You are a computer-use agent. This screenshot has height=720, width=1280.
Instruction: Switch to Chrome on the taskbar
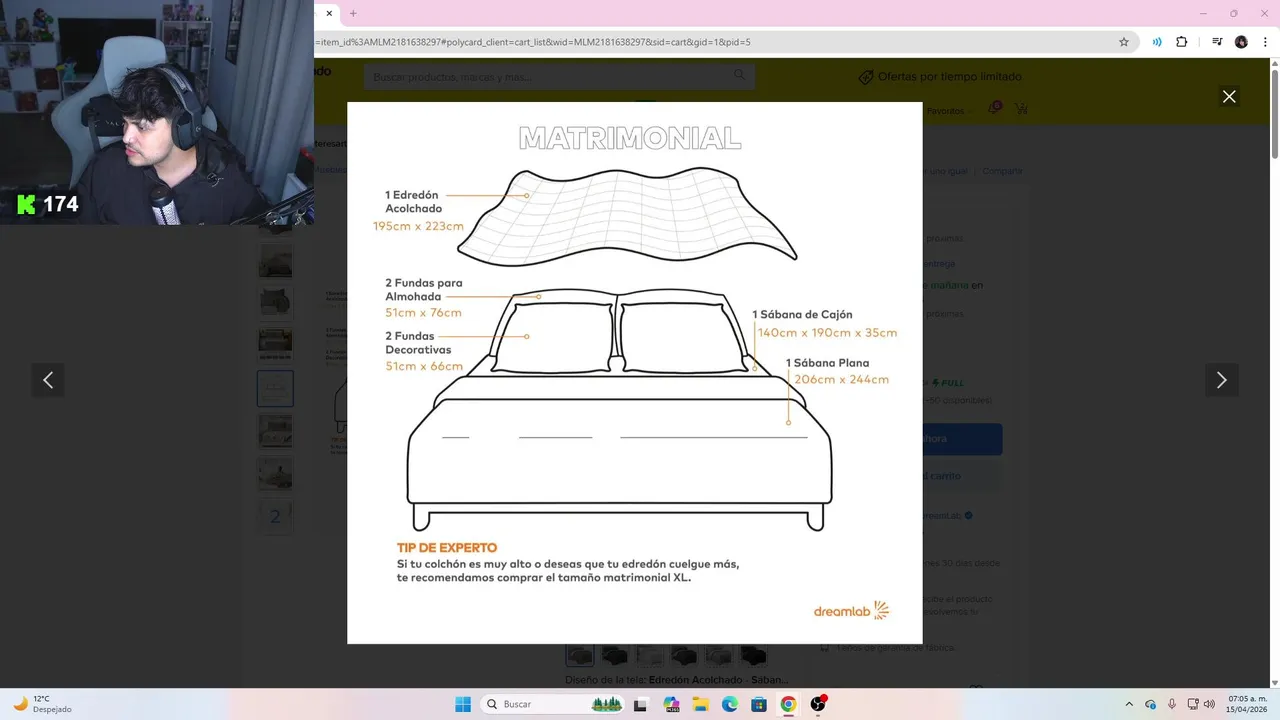pyautogui.click(x=788, y=704)
